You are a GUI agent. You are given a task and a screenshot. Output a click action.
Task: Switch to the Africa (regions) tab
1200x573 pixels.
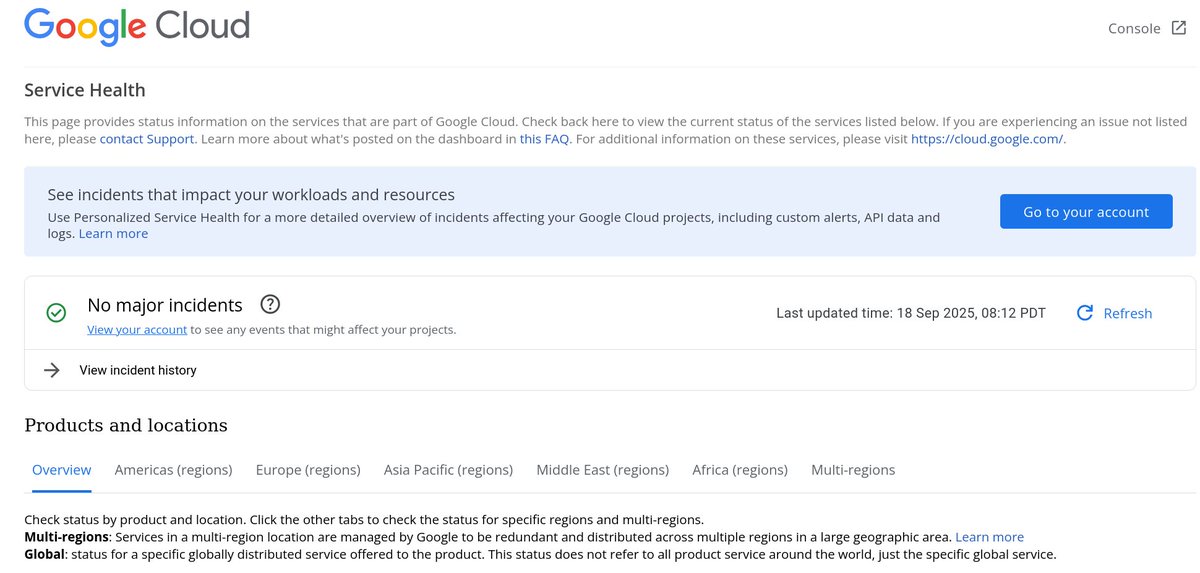click(740, 470)
